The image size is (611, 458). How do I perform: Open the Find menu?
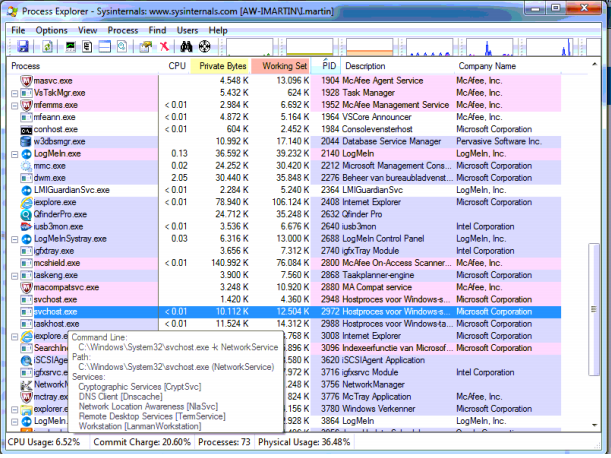pyautogui.click(x=157, y=30)
